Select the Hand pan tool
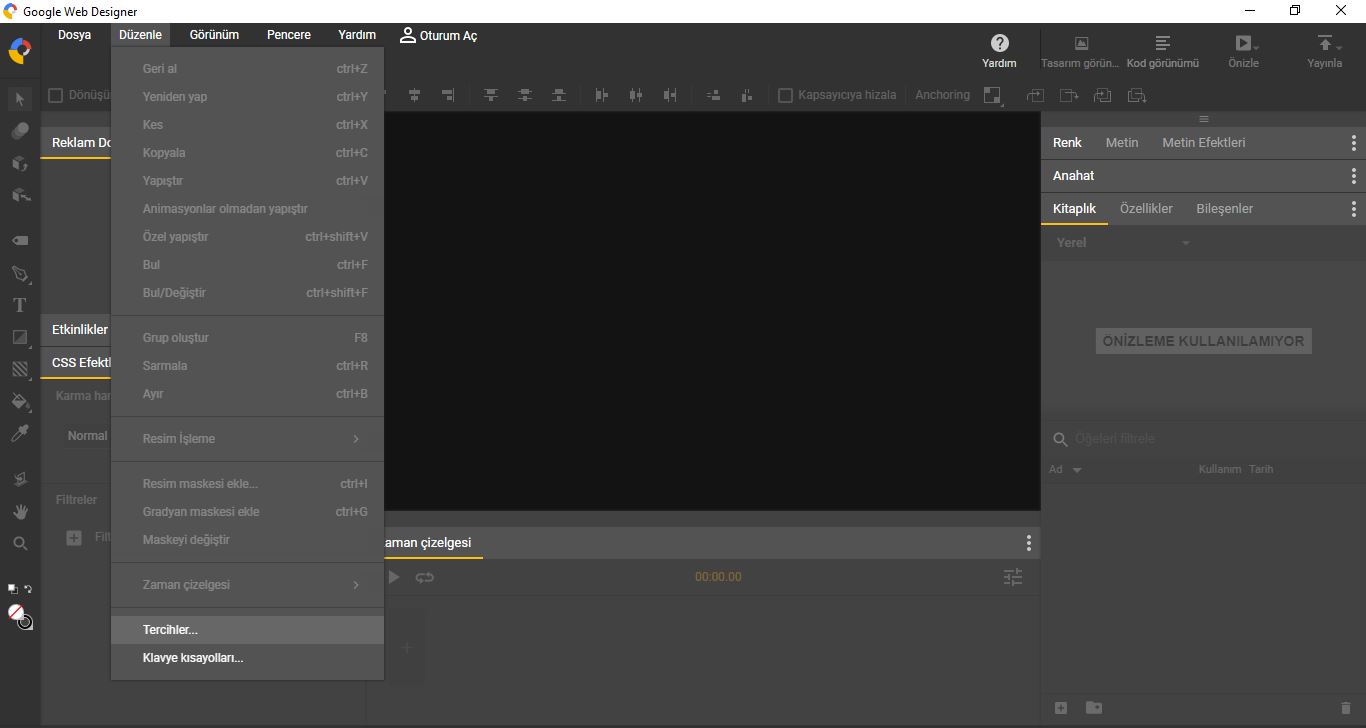Image resolution: width=1366 pixels, height=728 pixels. pos(20,511)
